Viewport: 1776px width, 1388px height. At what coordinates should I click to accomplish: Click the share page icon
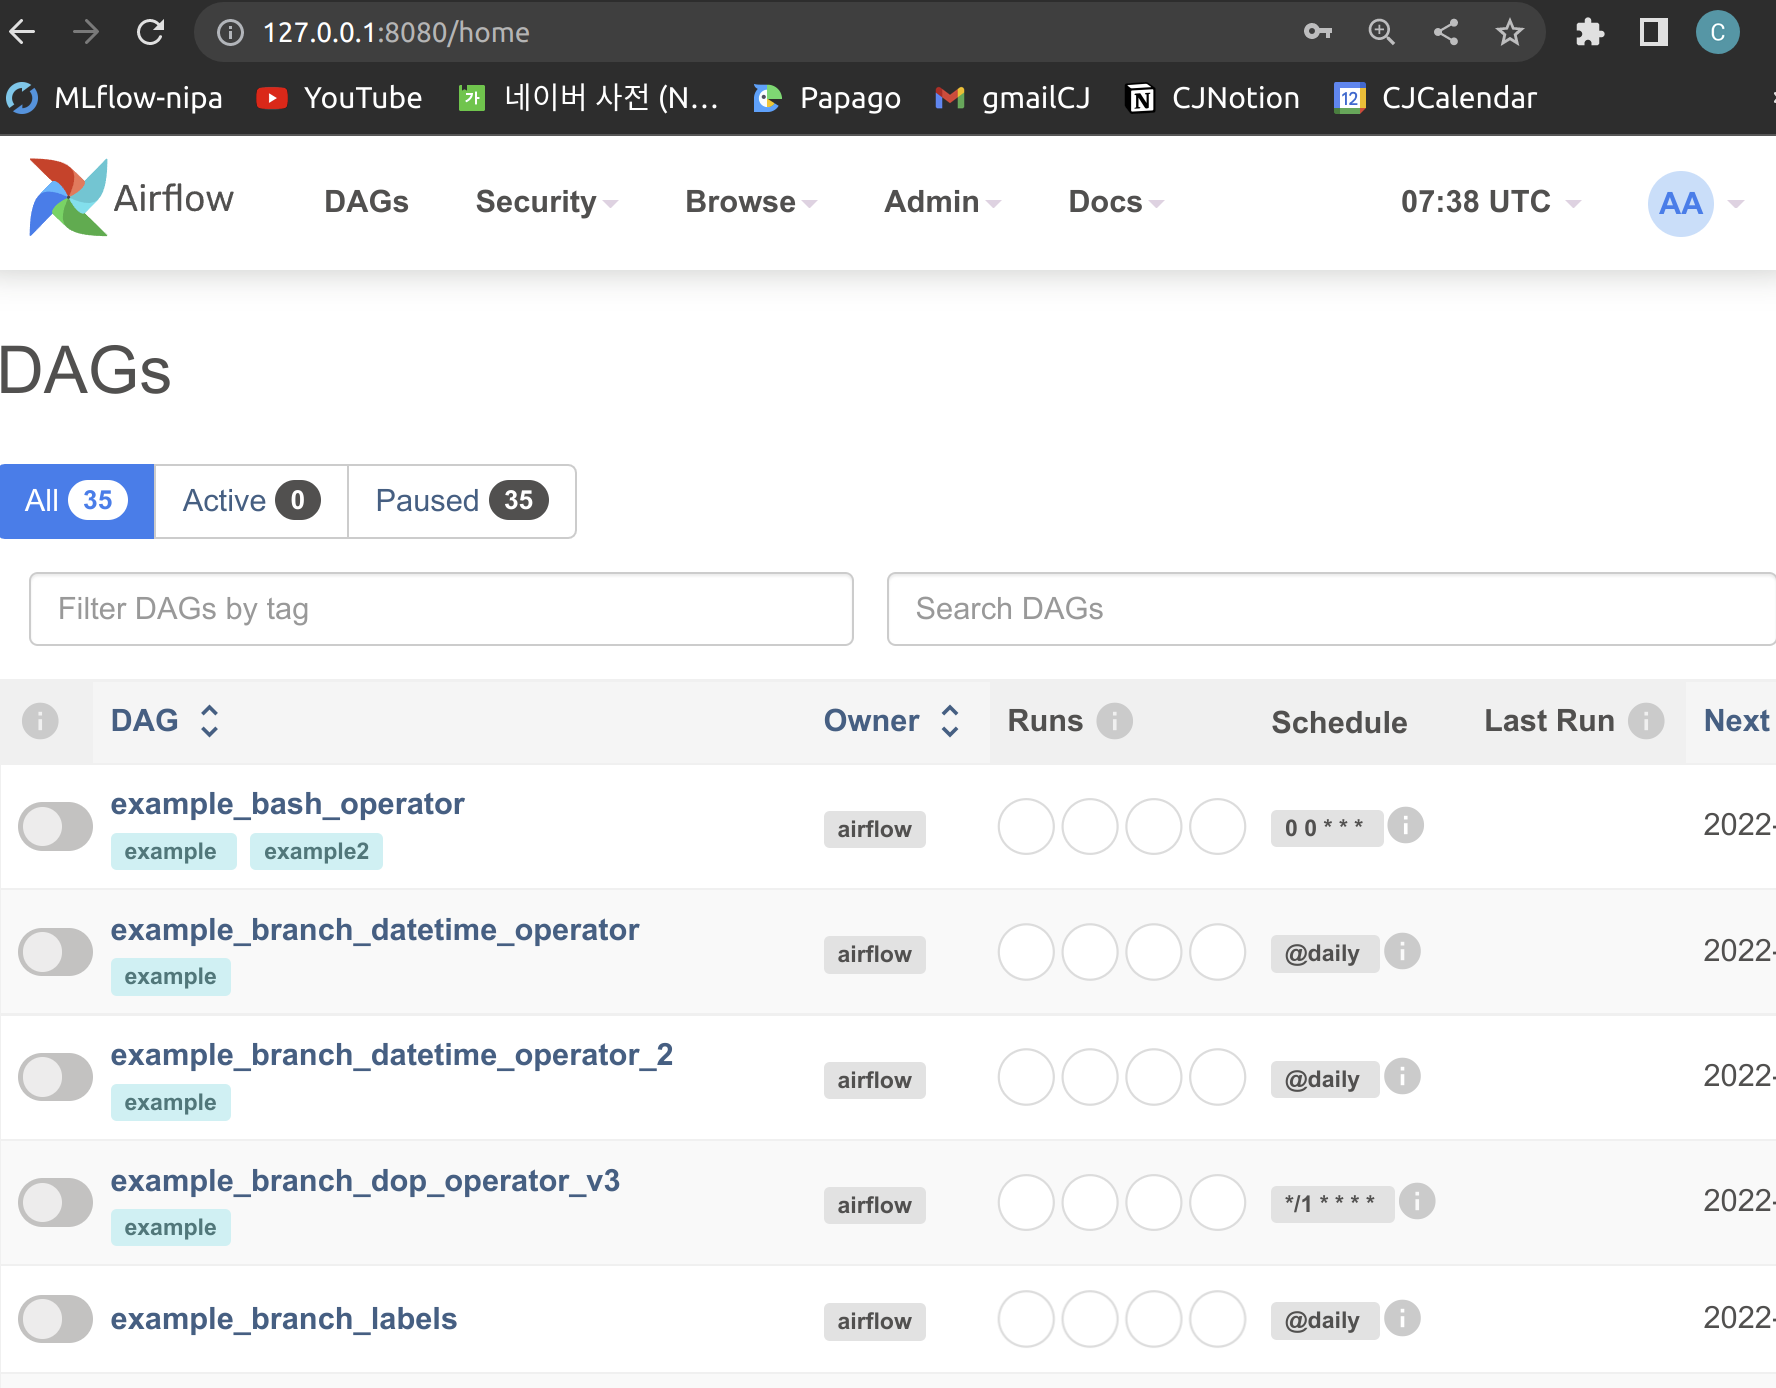point(1446,32)
